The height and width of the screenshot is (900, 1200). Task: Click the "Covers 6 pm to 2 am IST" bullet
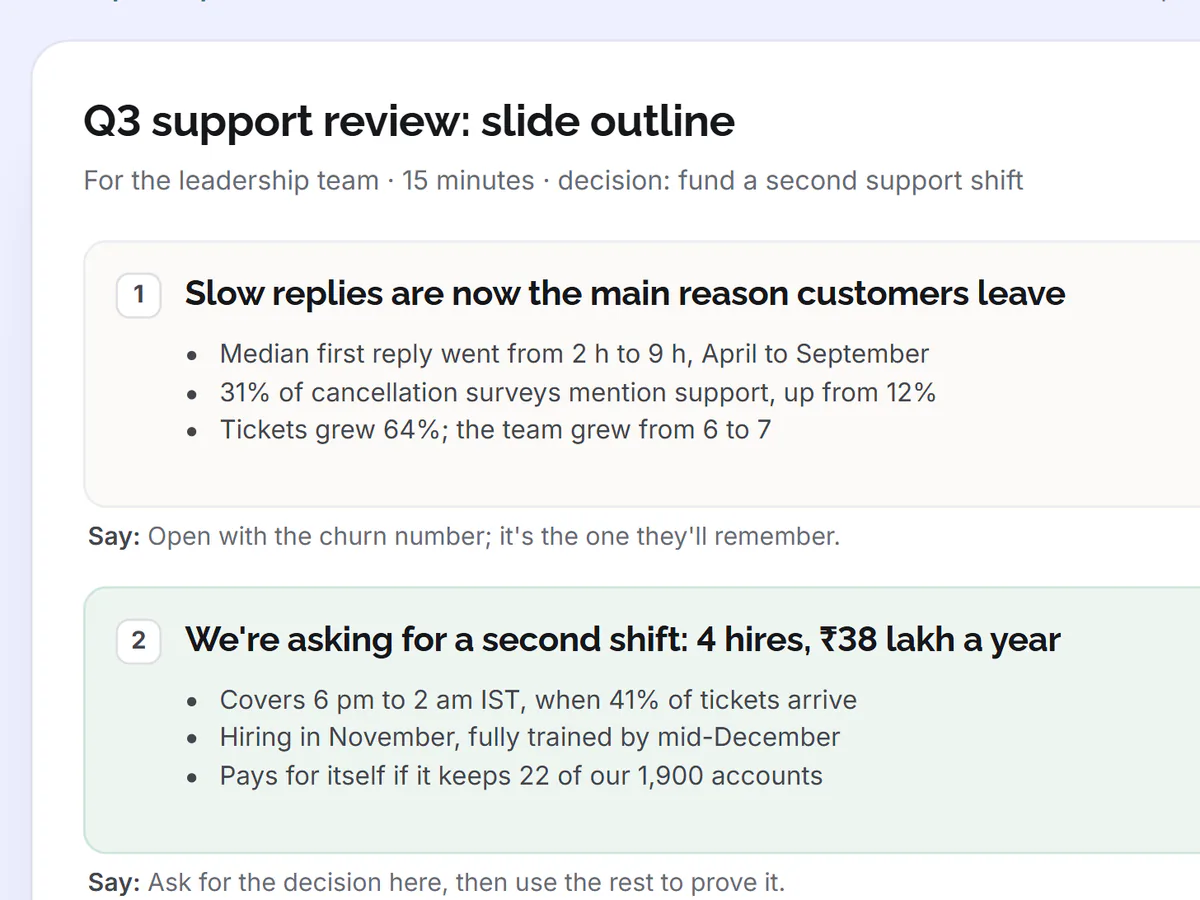click(538, 699)
